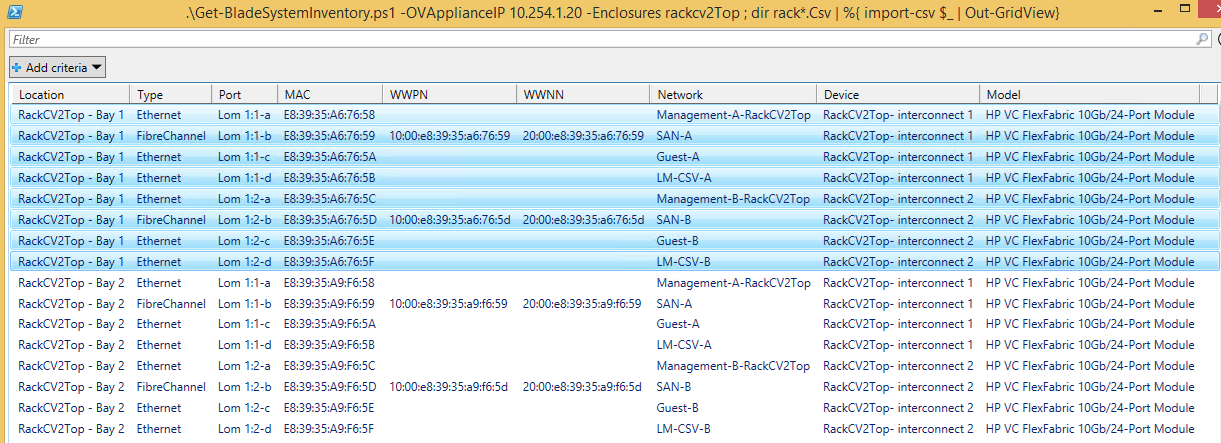
Task: Click Lom 1:2-b port in Bay 1 row
Action: 244,220
